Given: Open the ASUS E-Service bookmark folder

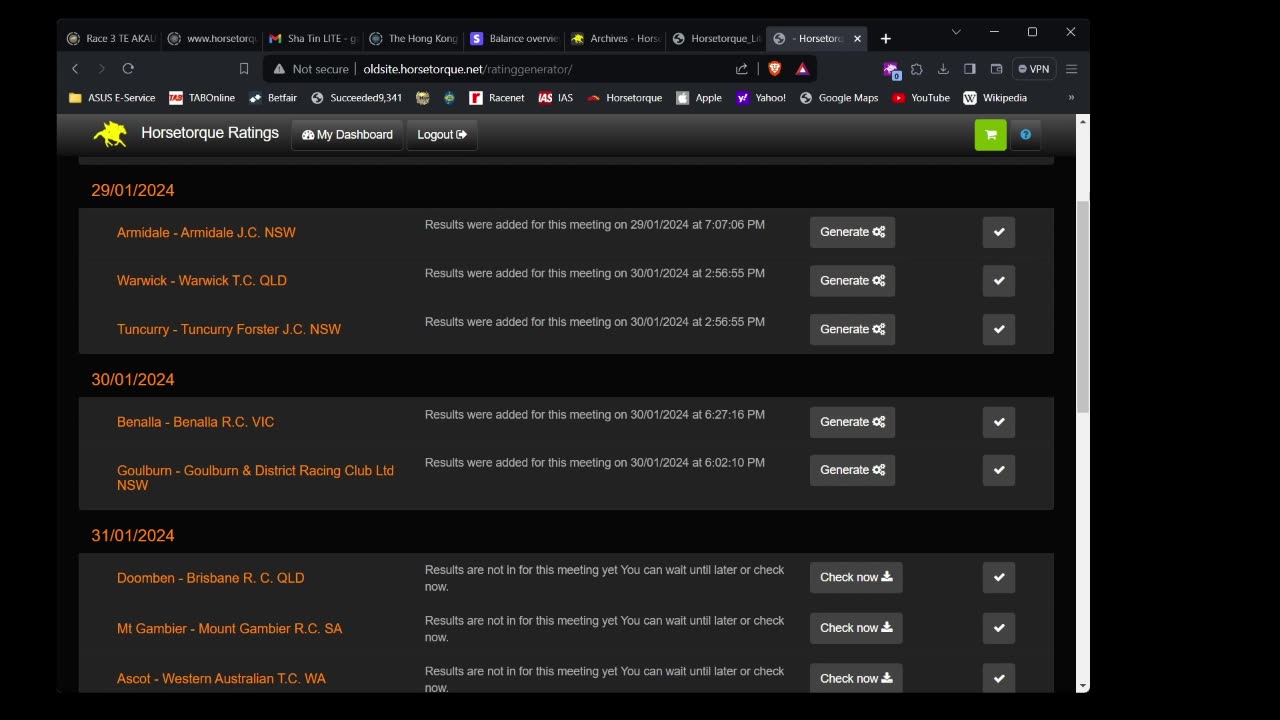Looking at the screenshot, I should tap(112, 98).
